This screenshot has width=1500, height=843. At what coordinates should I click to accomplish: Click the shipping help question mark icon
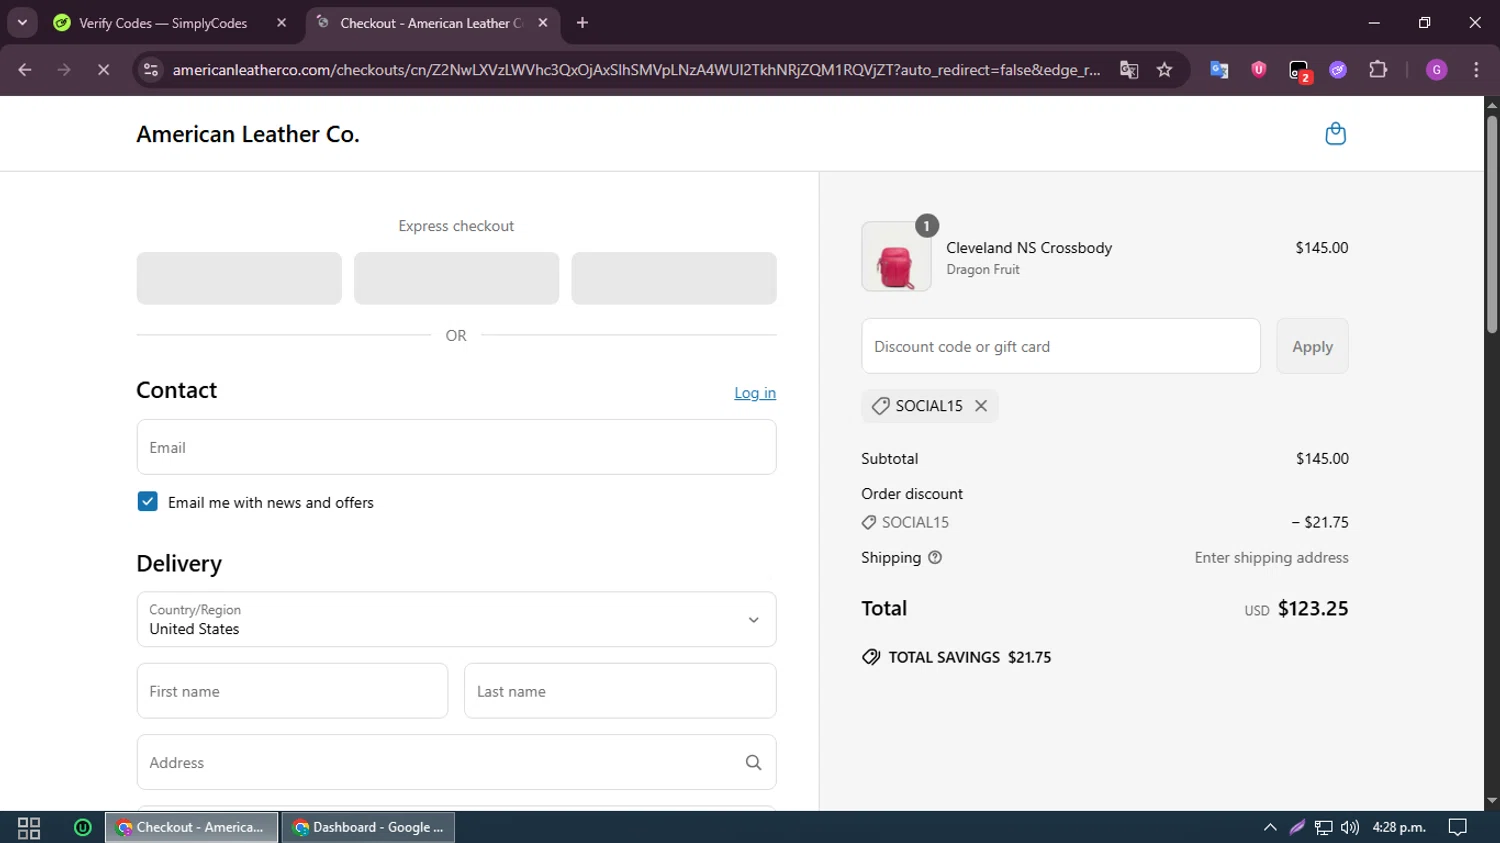coord(935,558)
